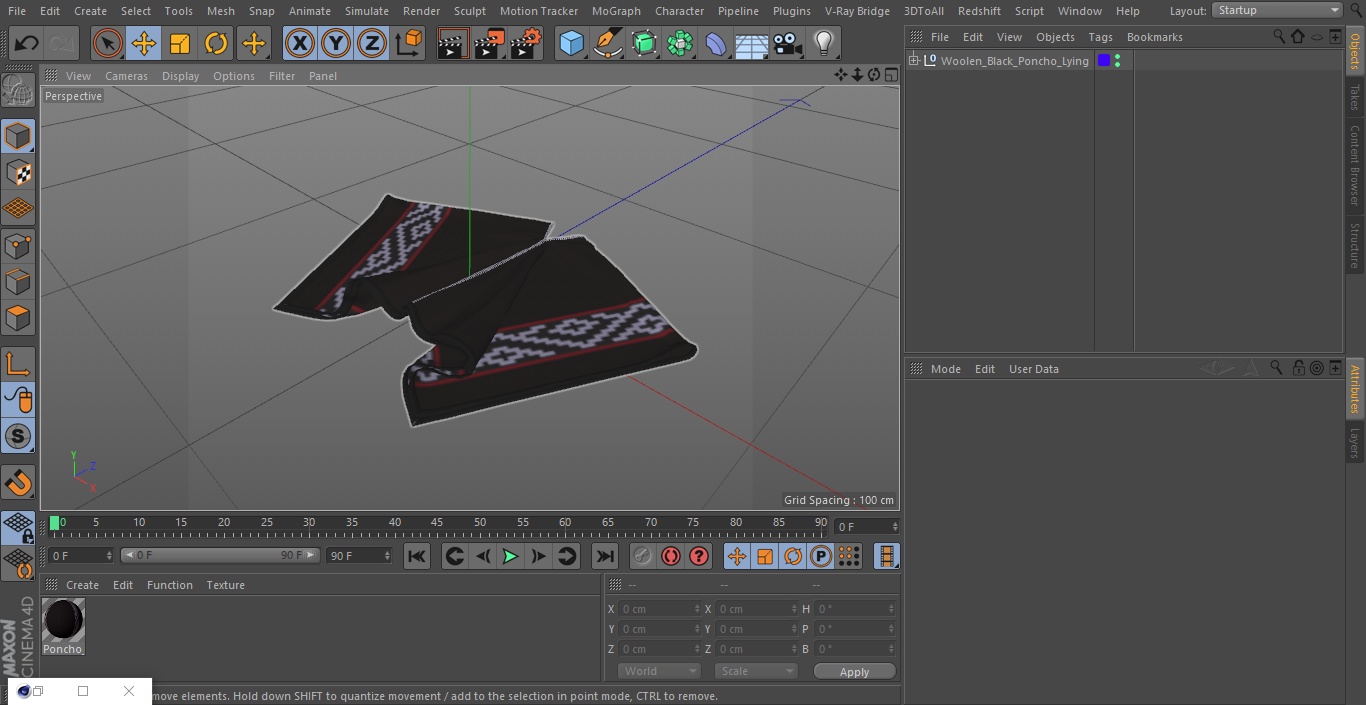
Task: Switch to the Layers side tab
Action: point(1355,443)
